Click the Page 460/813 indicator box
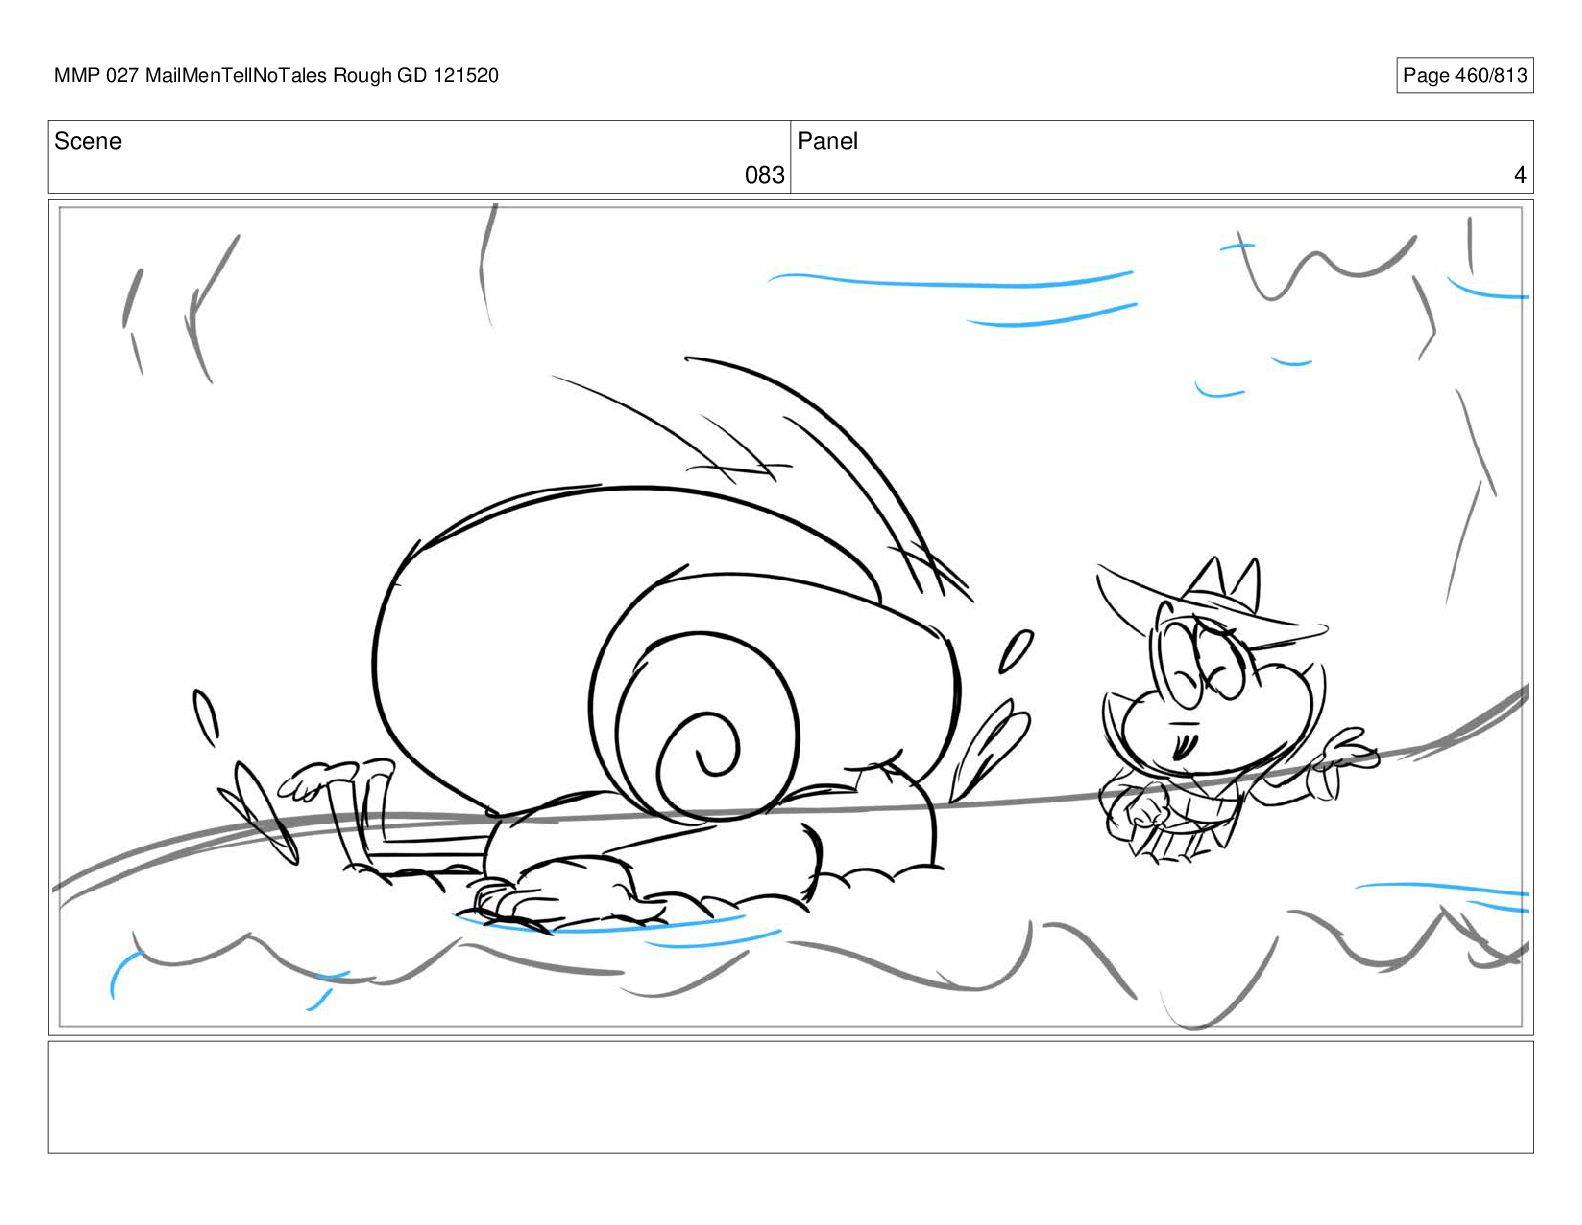The width and height of the screenshot is (1582, 1225). pos(1464,76)
